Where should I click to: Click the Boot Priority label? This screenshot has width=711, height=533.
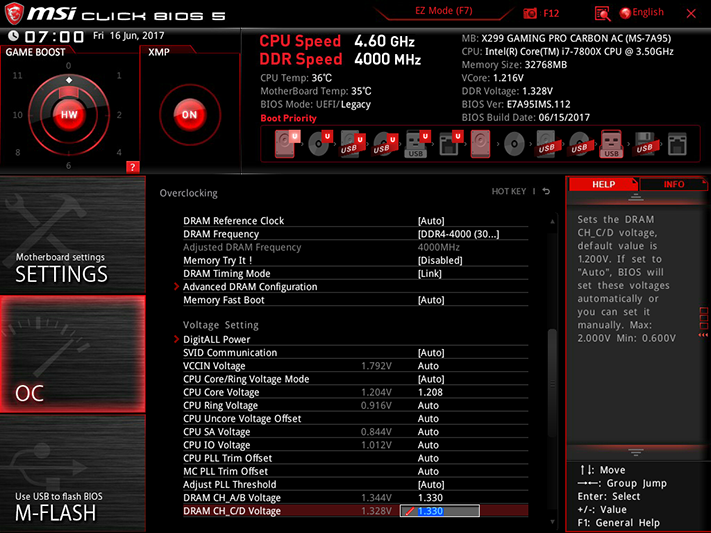pos(288,118)
